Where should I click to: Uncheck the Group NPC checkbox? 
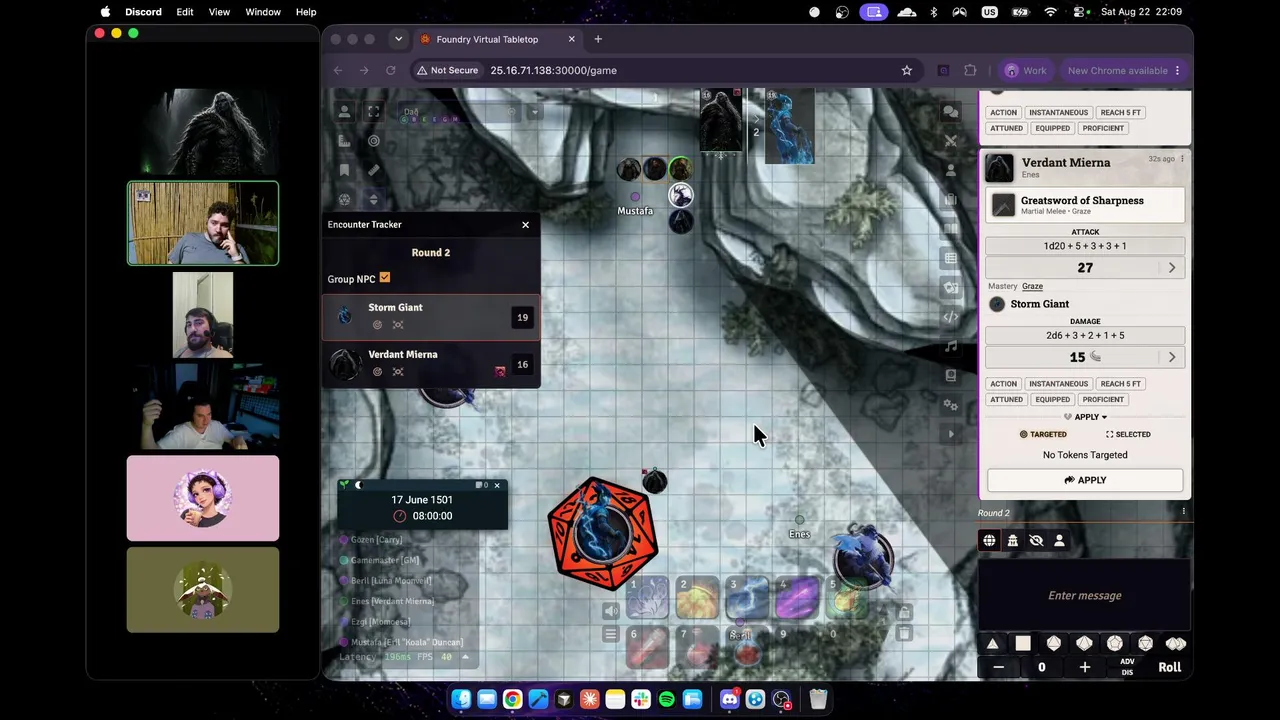385,278
